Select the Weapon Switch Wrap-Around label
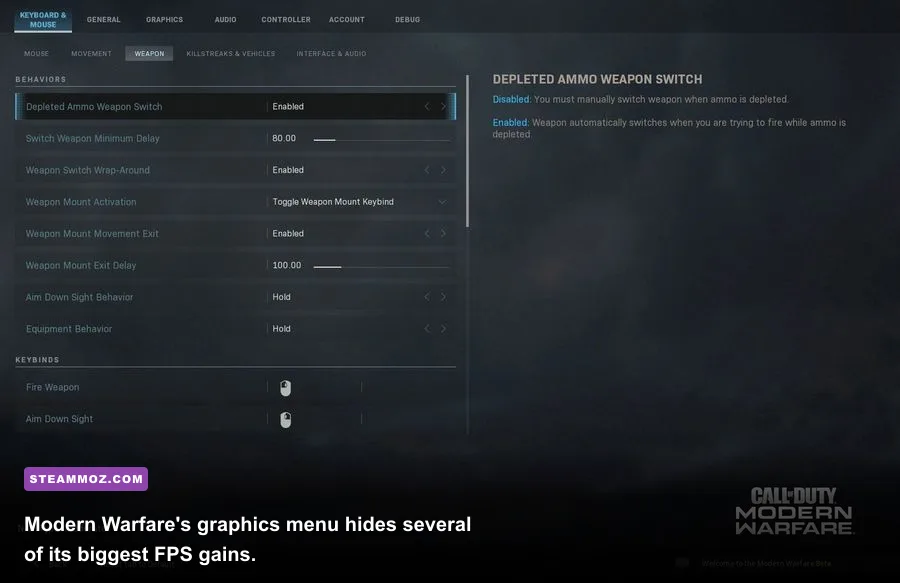Viewport: 900px width, 583px height. click(x=87, y=170)
